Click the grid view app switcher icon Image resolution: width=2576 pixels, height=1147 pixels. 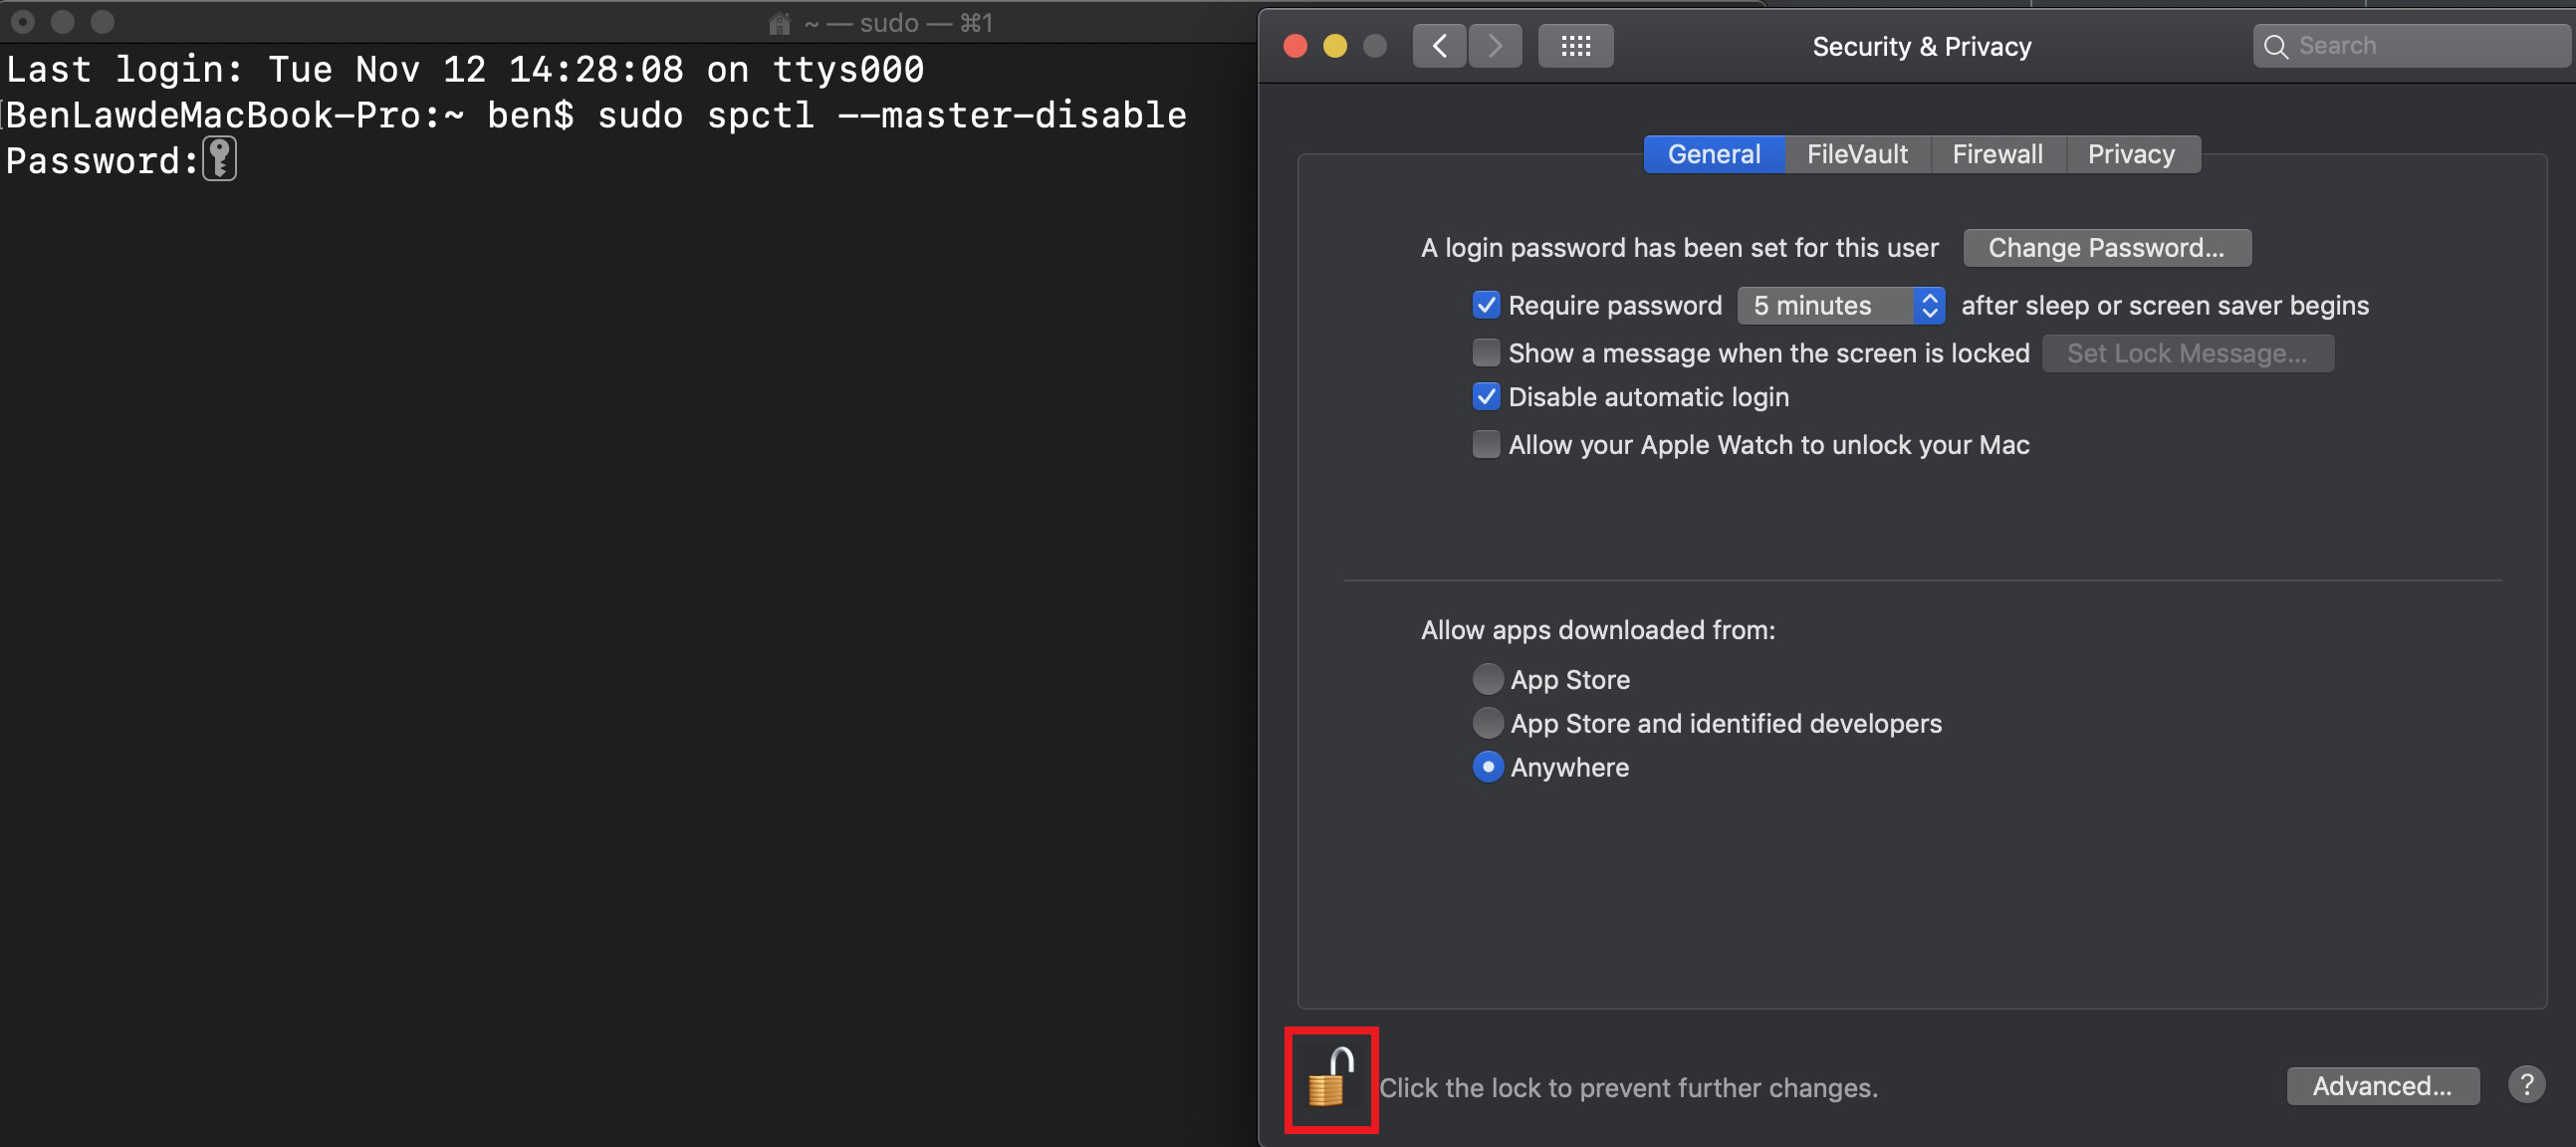1572,45
